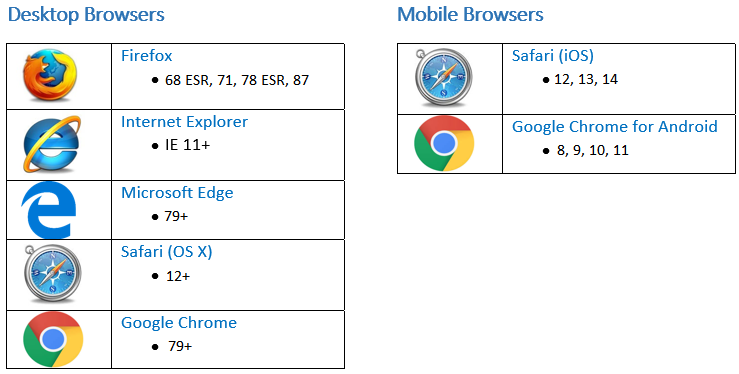The image size is (739, 374).
Task: Click the mobile Safari iOS compass icon
Action: click(442, 78)
